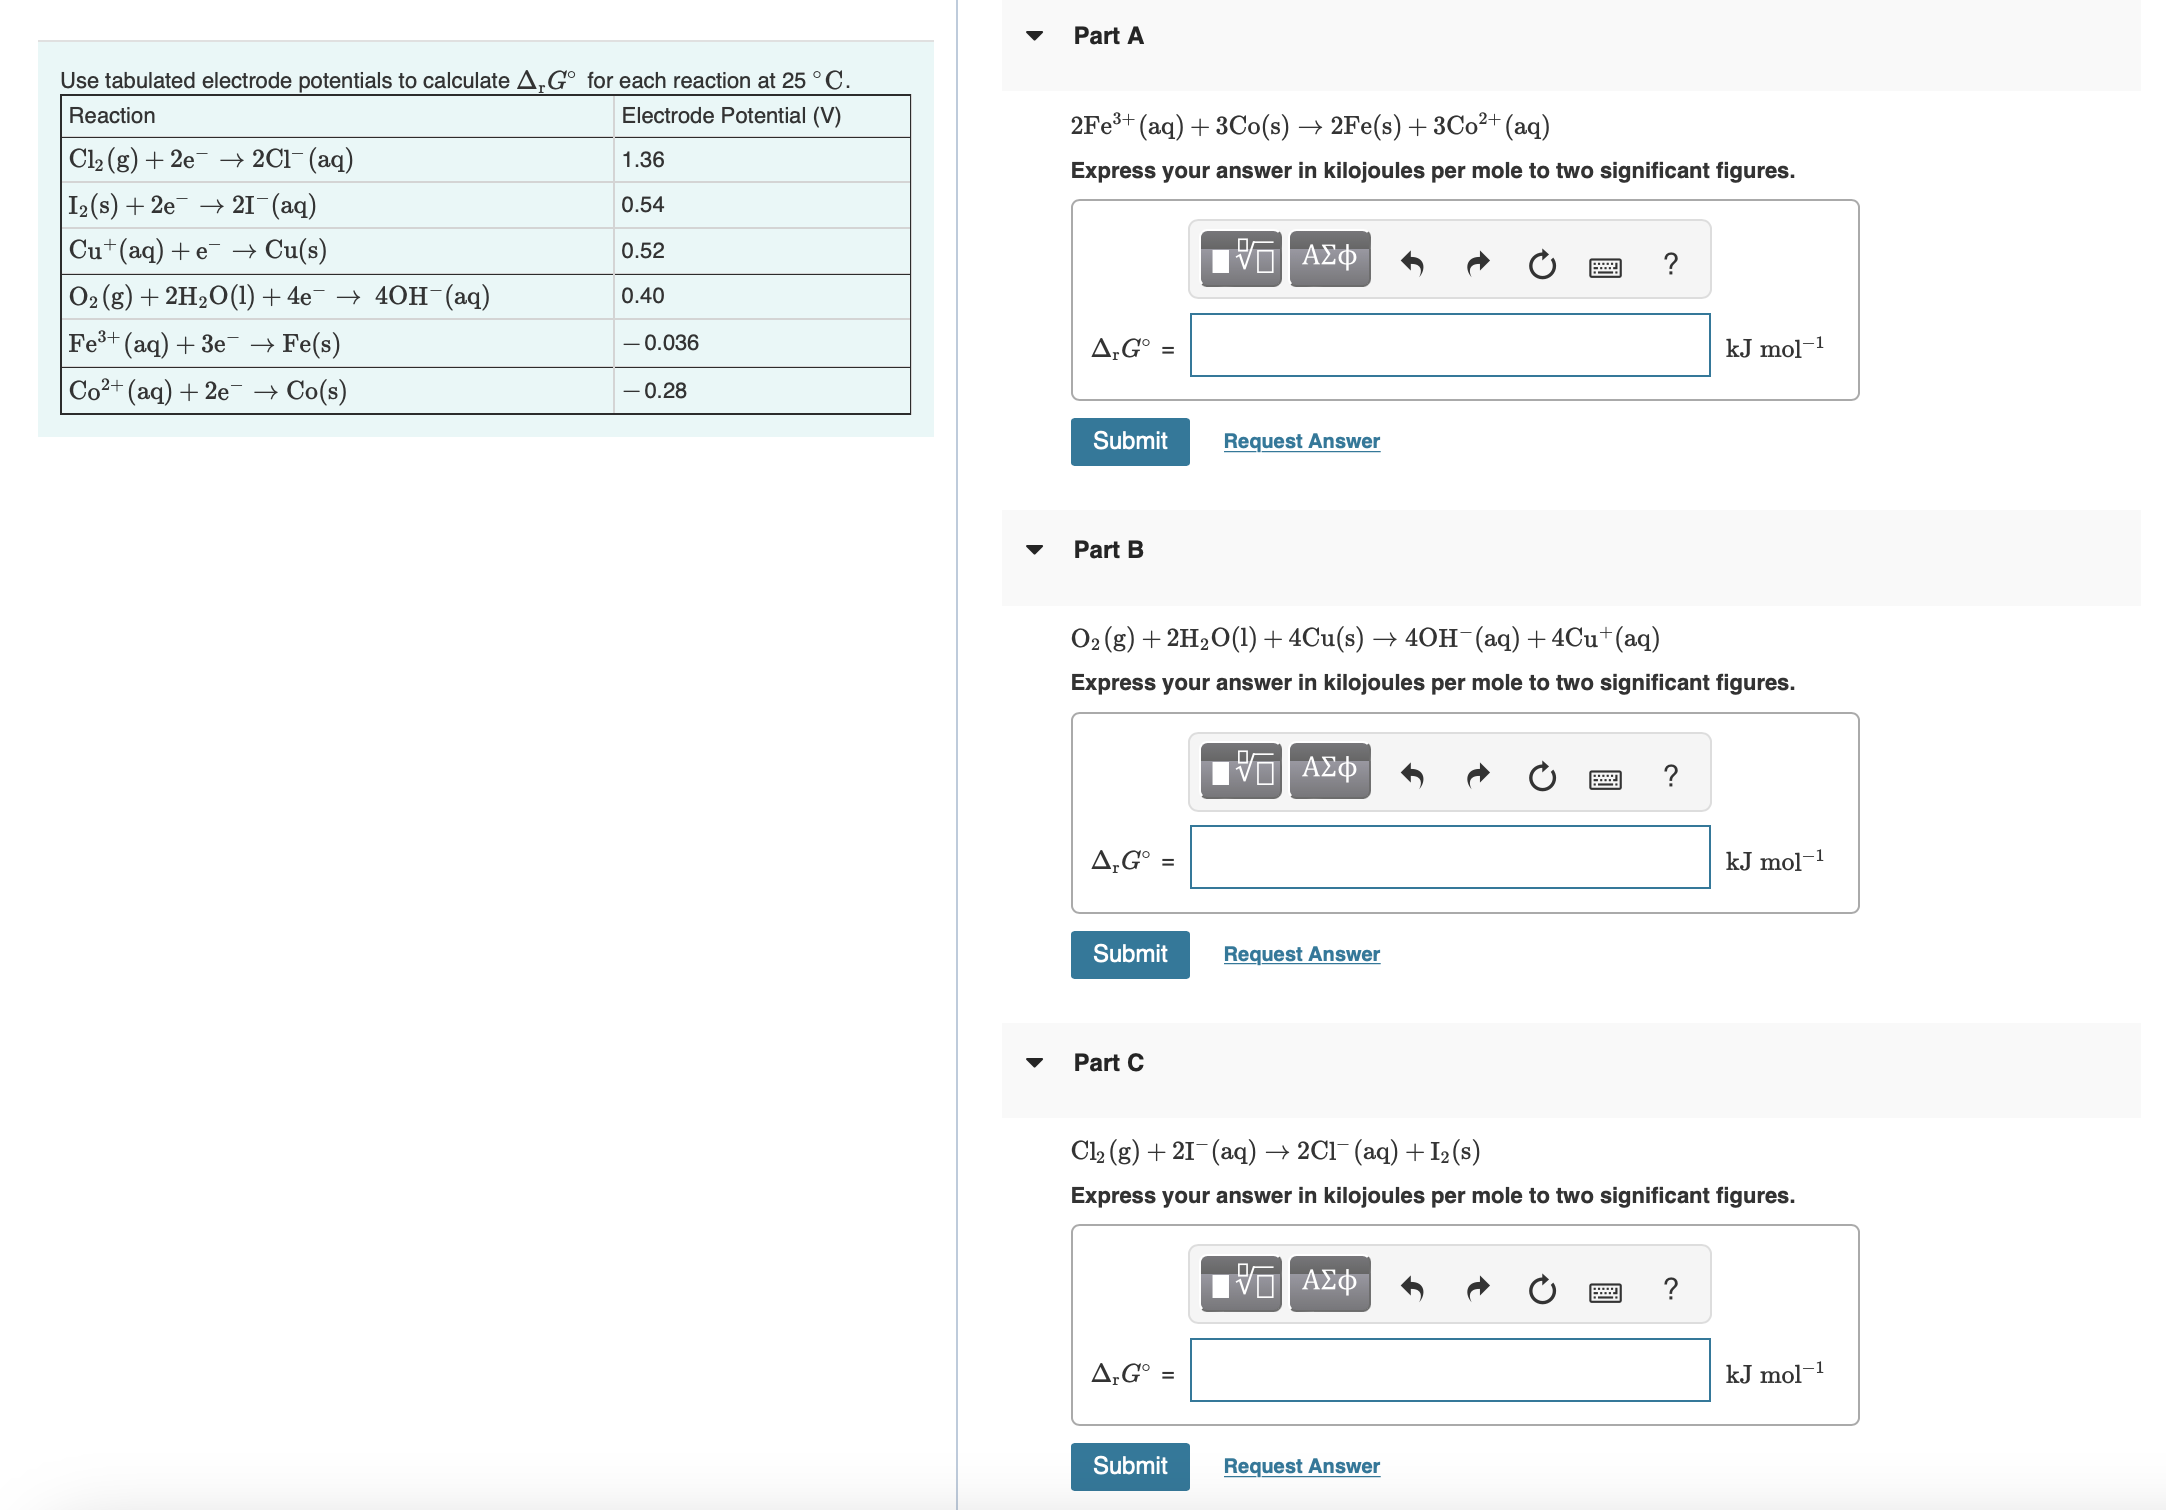Click the help question mark in Part C toolbar

(x=1670, y=1290)
